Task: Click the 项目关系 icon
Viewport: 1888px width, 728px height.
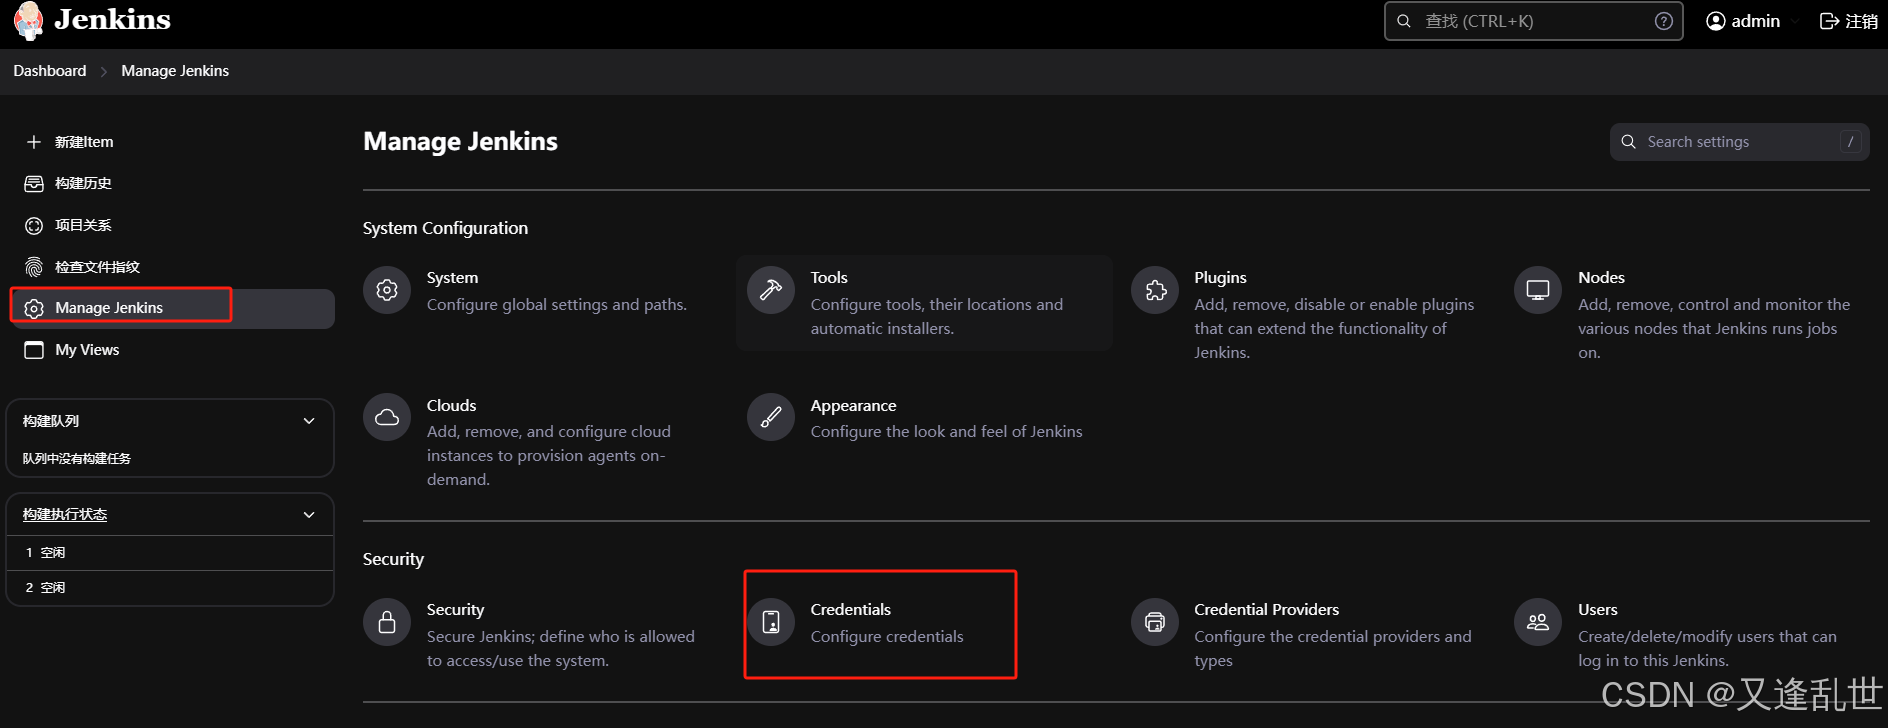Action: (34, 225)
